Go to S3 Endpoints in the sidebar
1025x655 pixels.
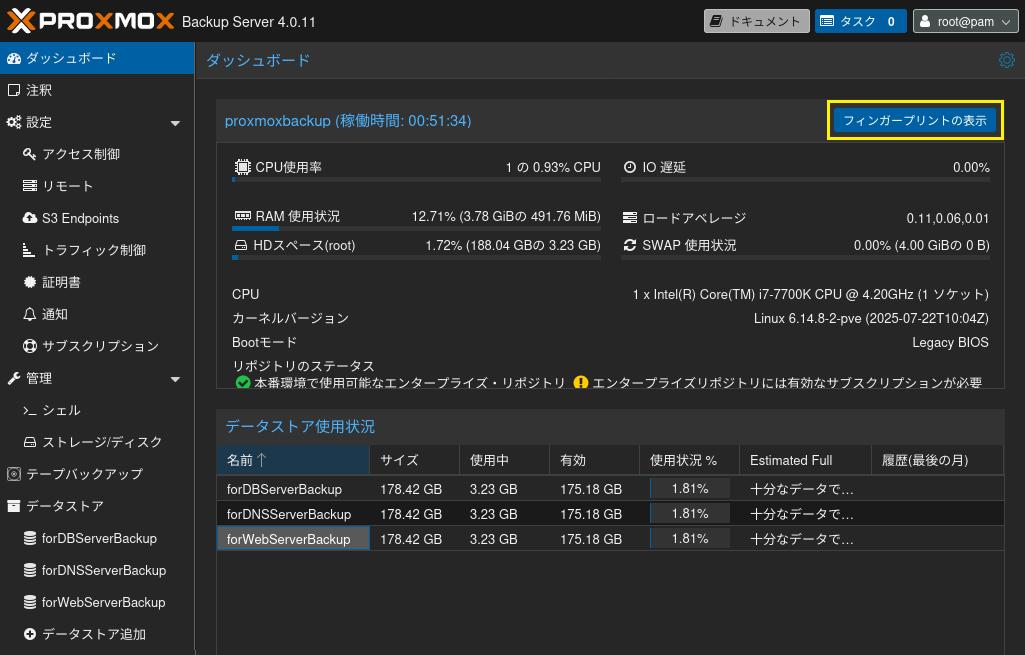click(97, 218)
